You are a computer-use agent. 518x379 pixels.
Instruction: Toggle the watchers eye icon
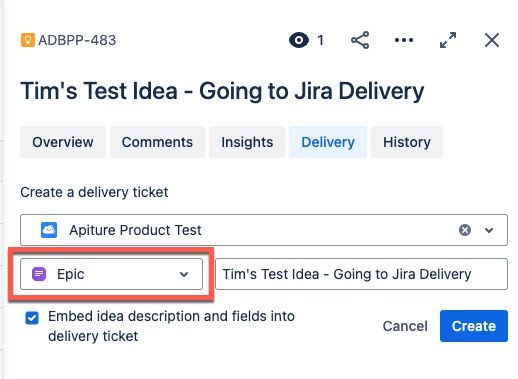point(299,40)
